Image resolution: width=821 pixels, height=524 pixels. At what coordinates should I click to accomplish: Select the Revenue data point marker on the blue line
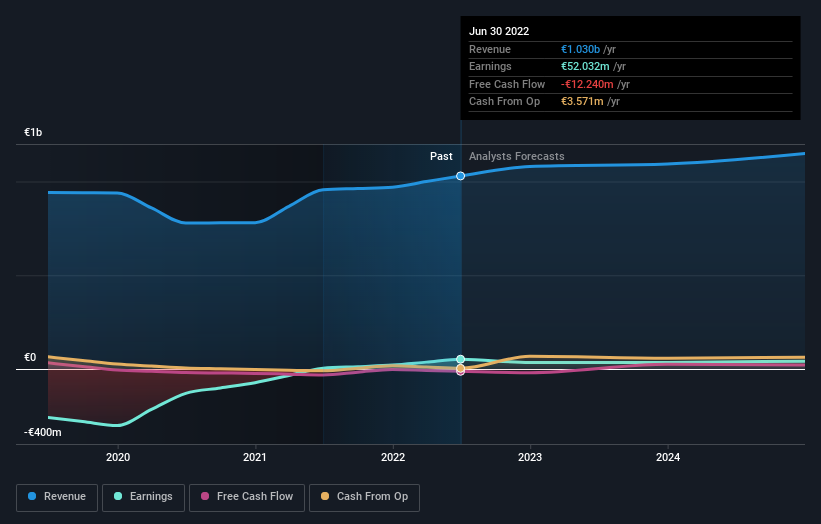[460, 176]
